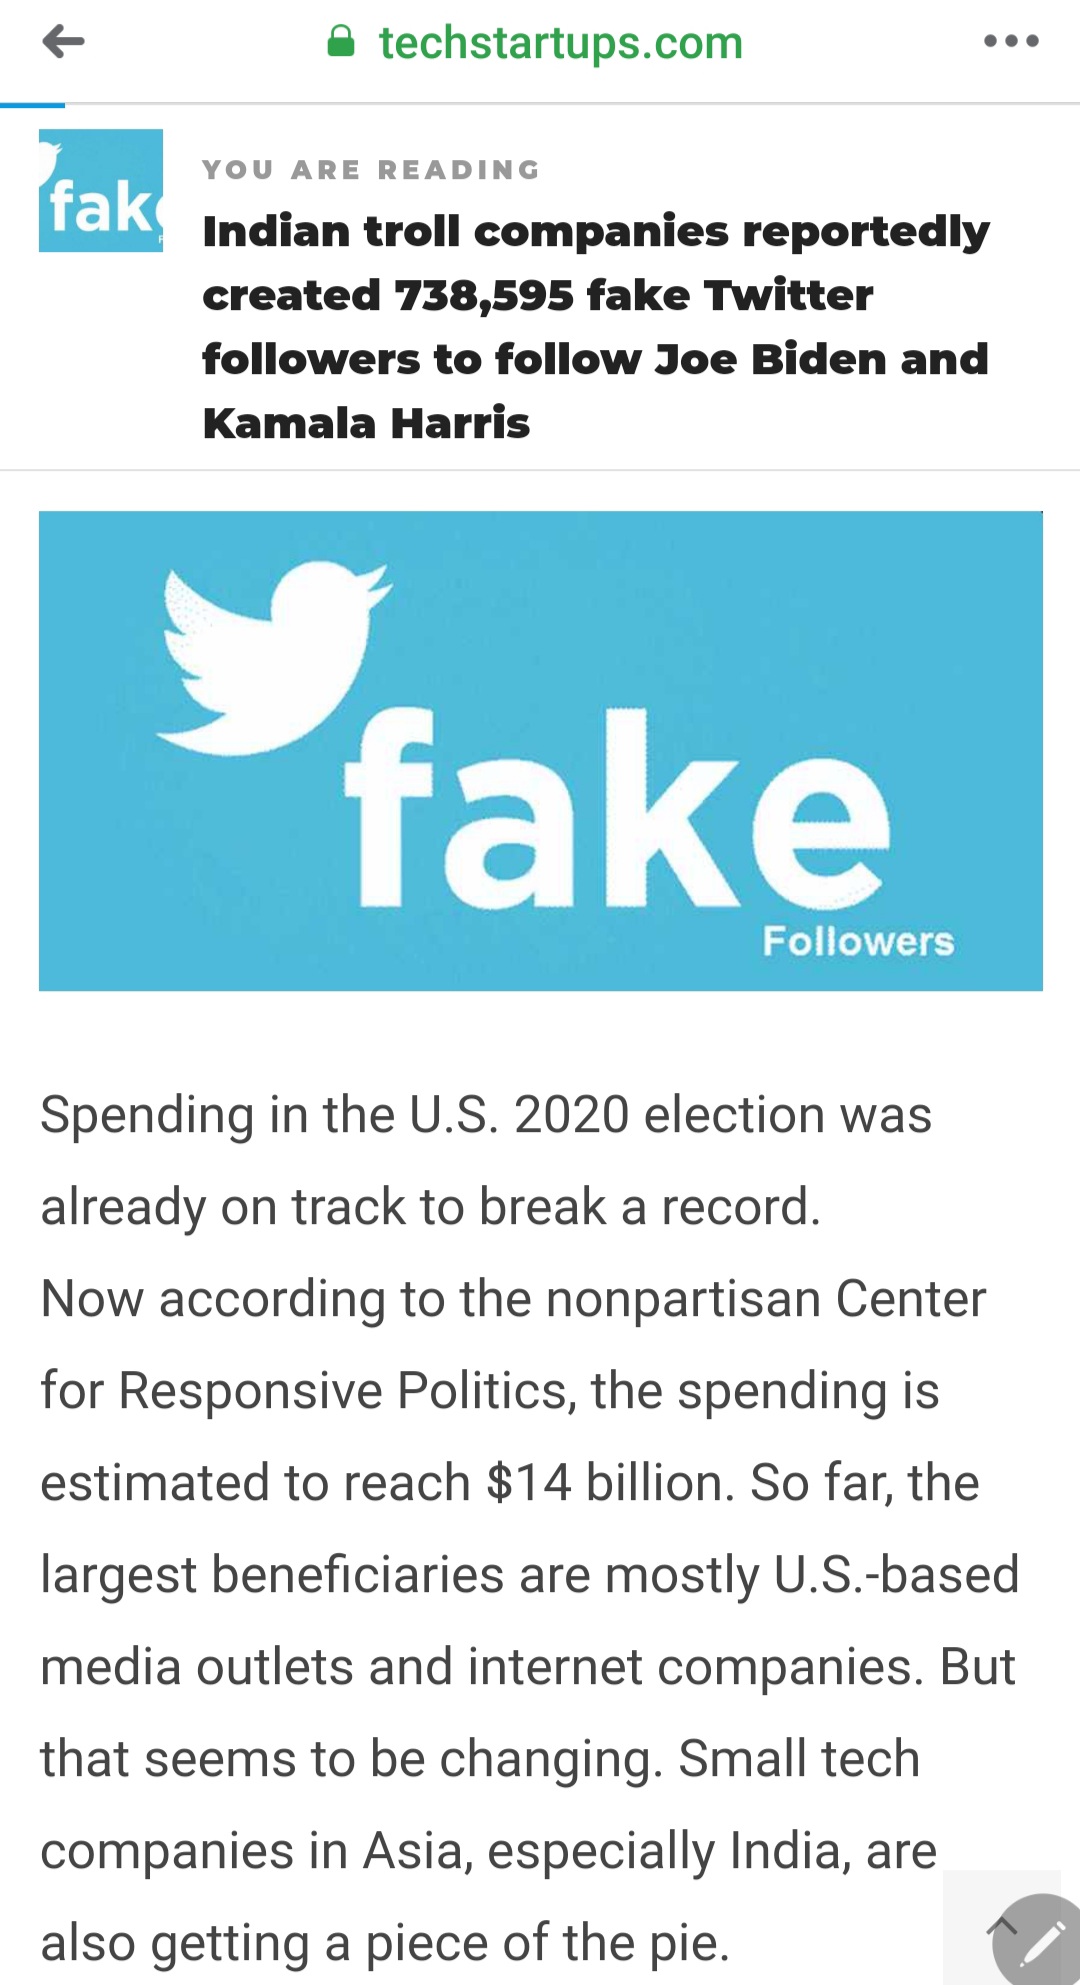
Task: Tap the small fake-followers article thumbnail
Action: click(101, 191)
